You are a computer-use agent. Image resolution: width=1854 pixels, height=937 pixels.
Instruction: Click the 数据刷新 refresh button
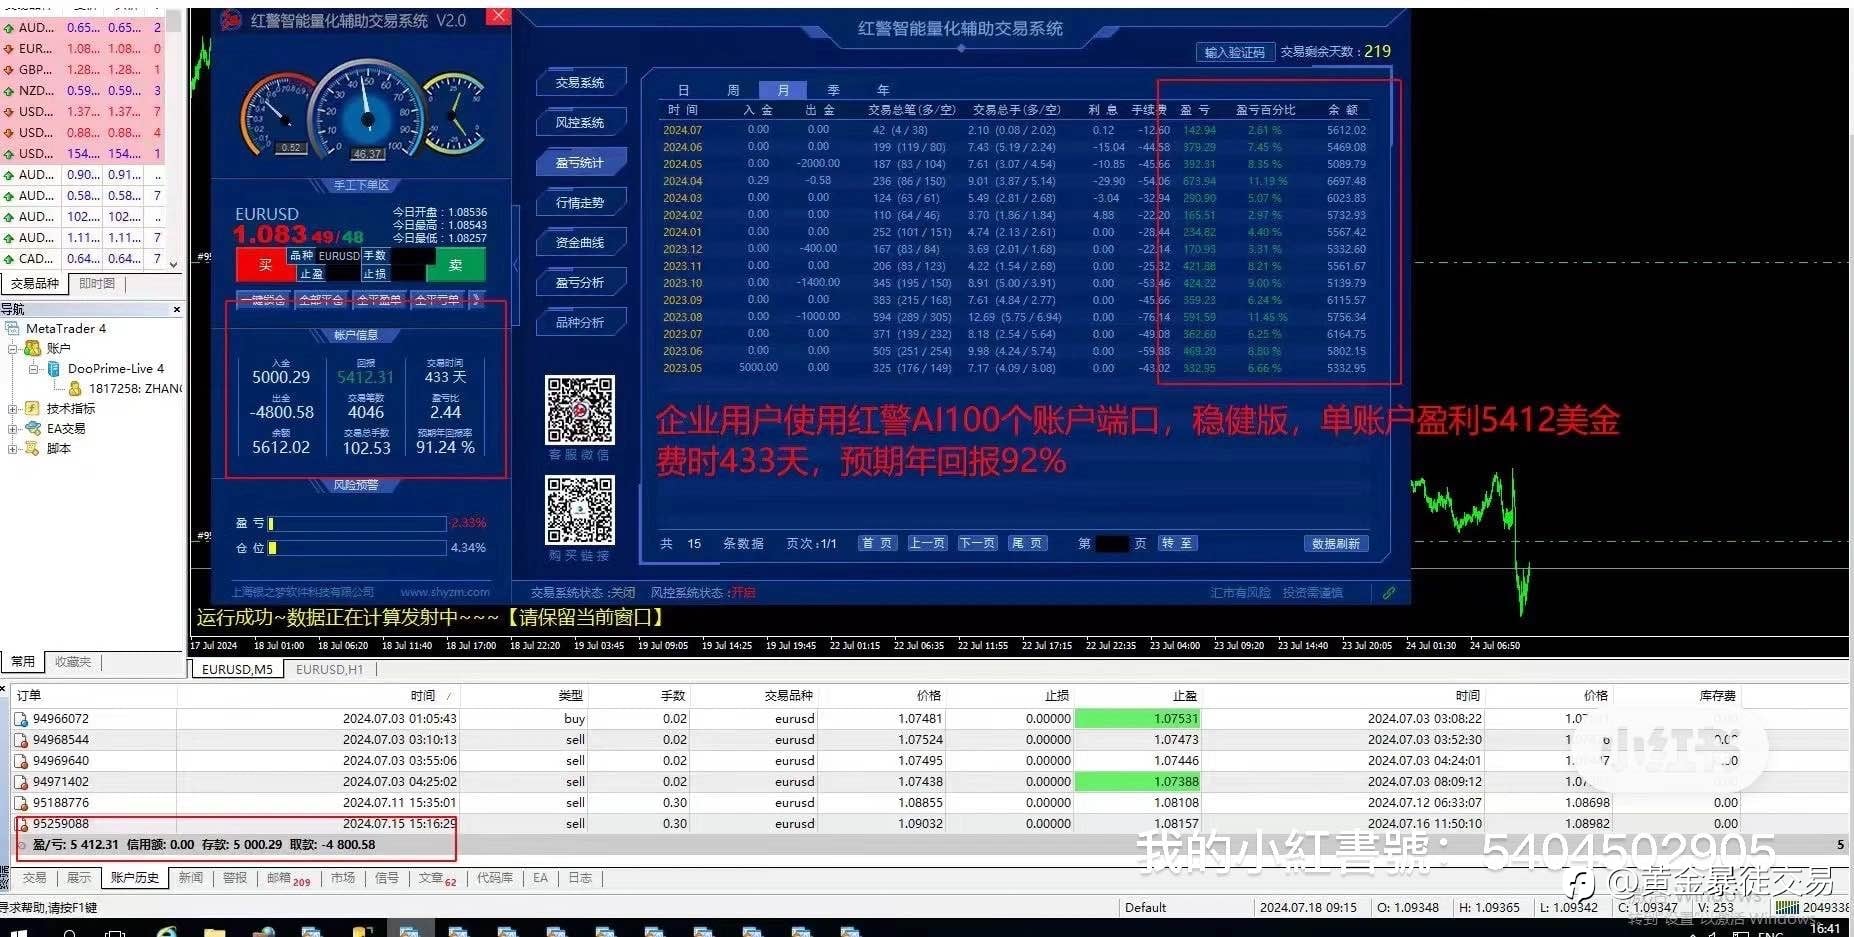[1336, 544]
